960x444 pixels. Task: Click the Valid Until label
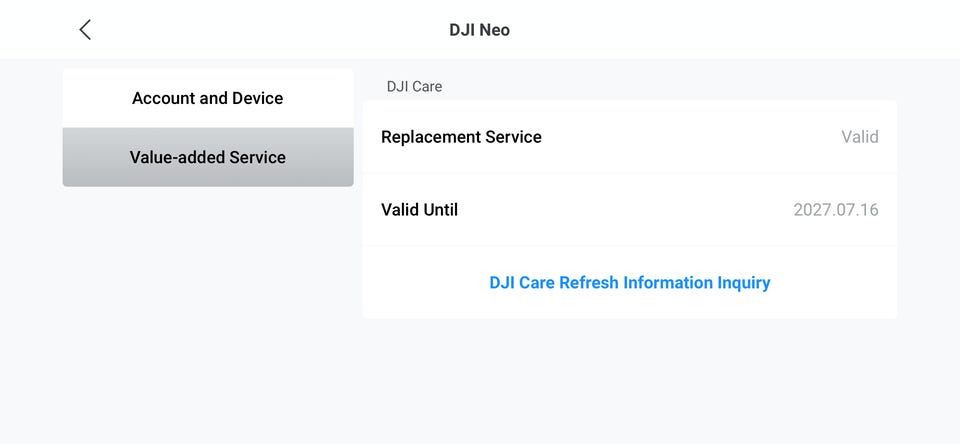419,210
